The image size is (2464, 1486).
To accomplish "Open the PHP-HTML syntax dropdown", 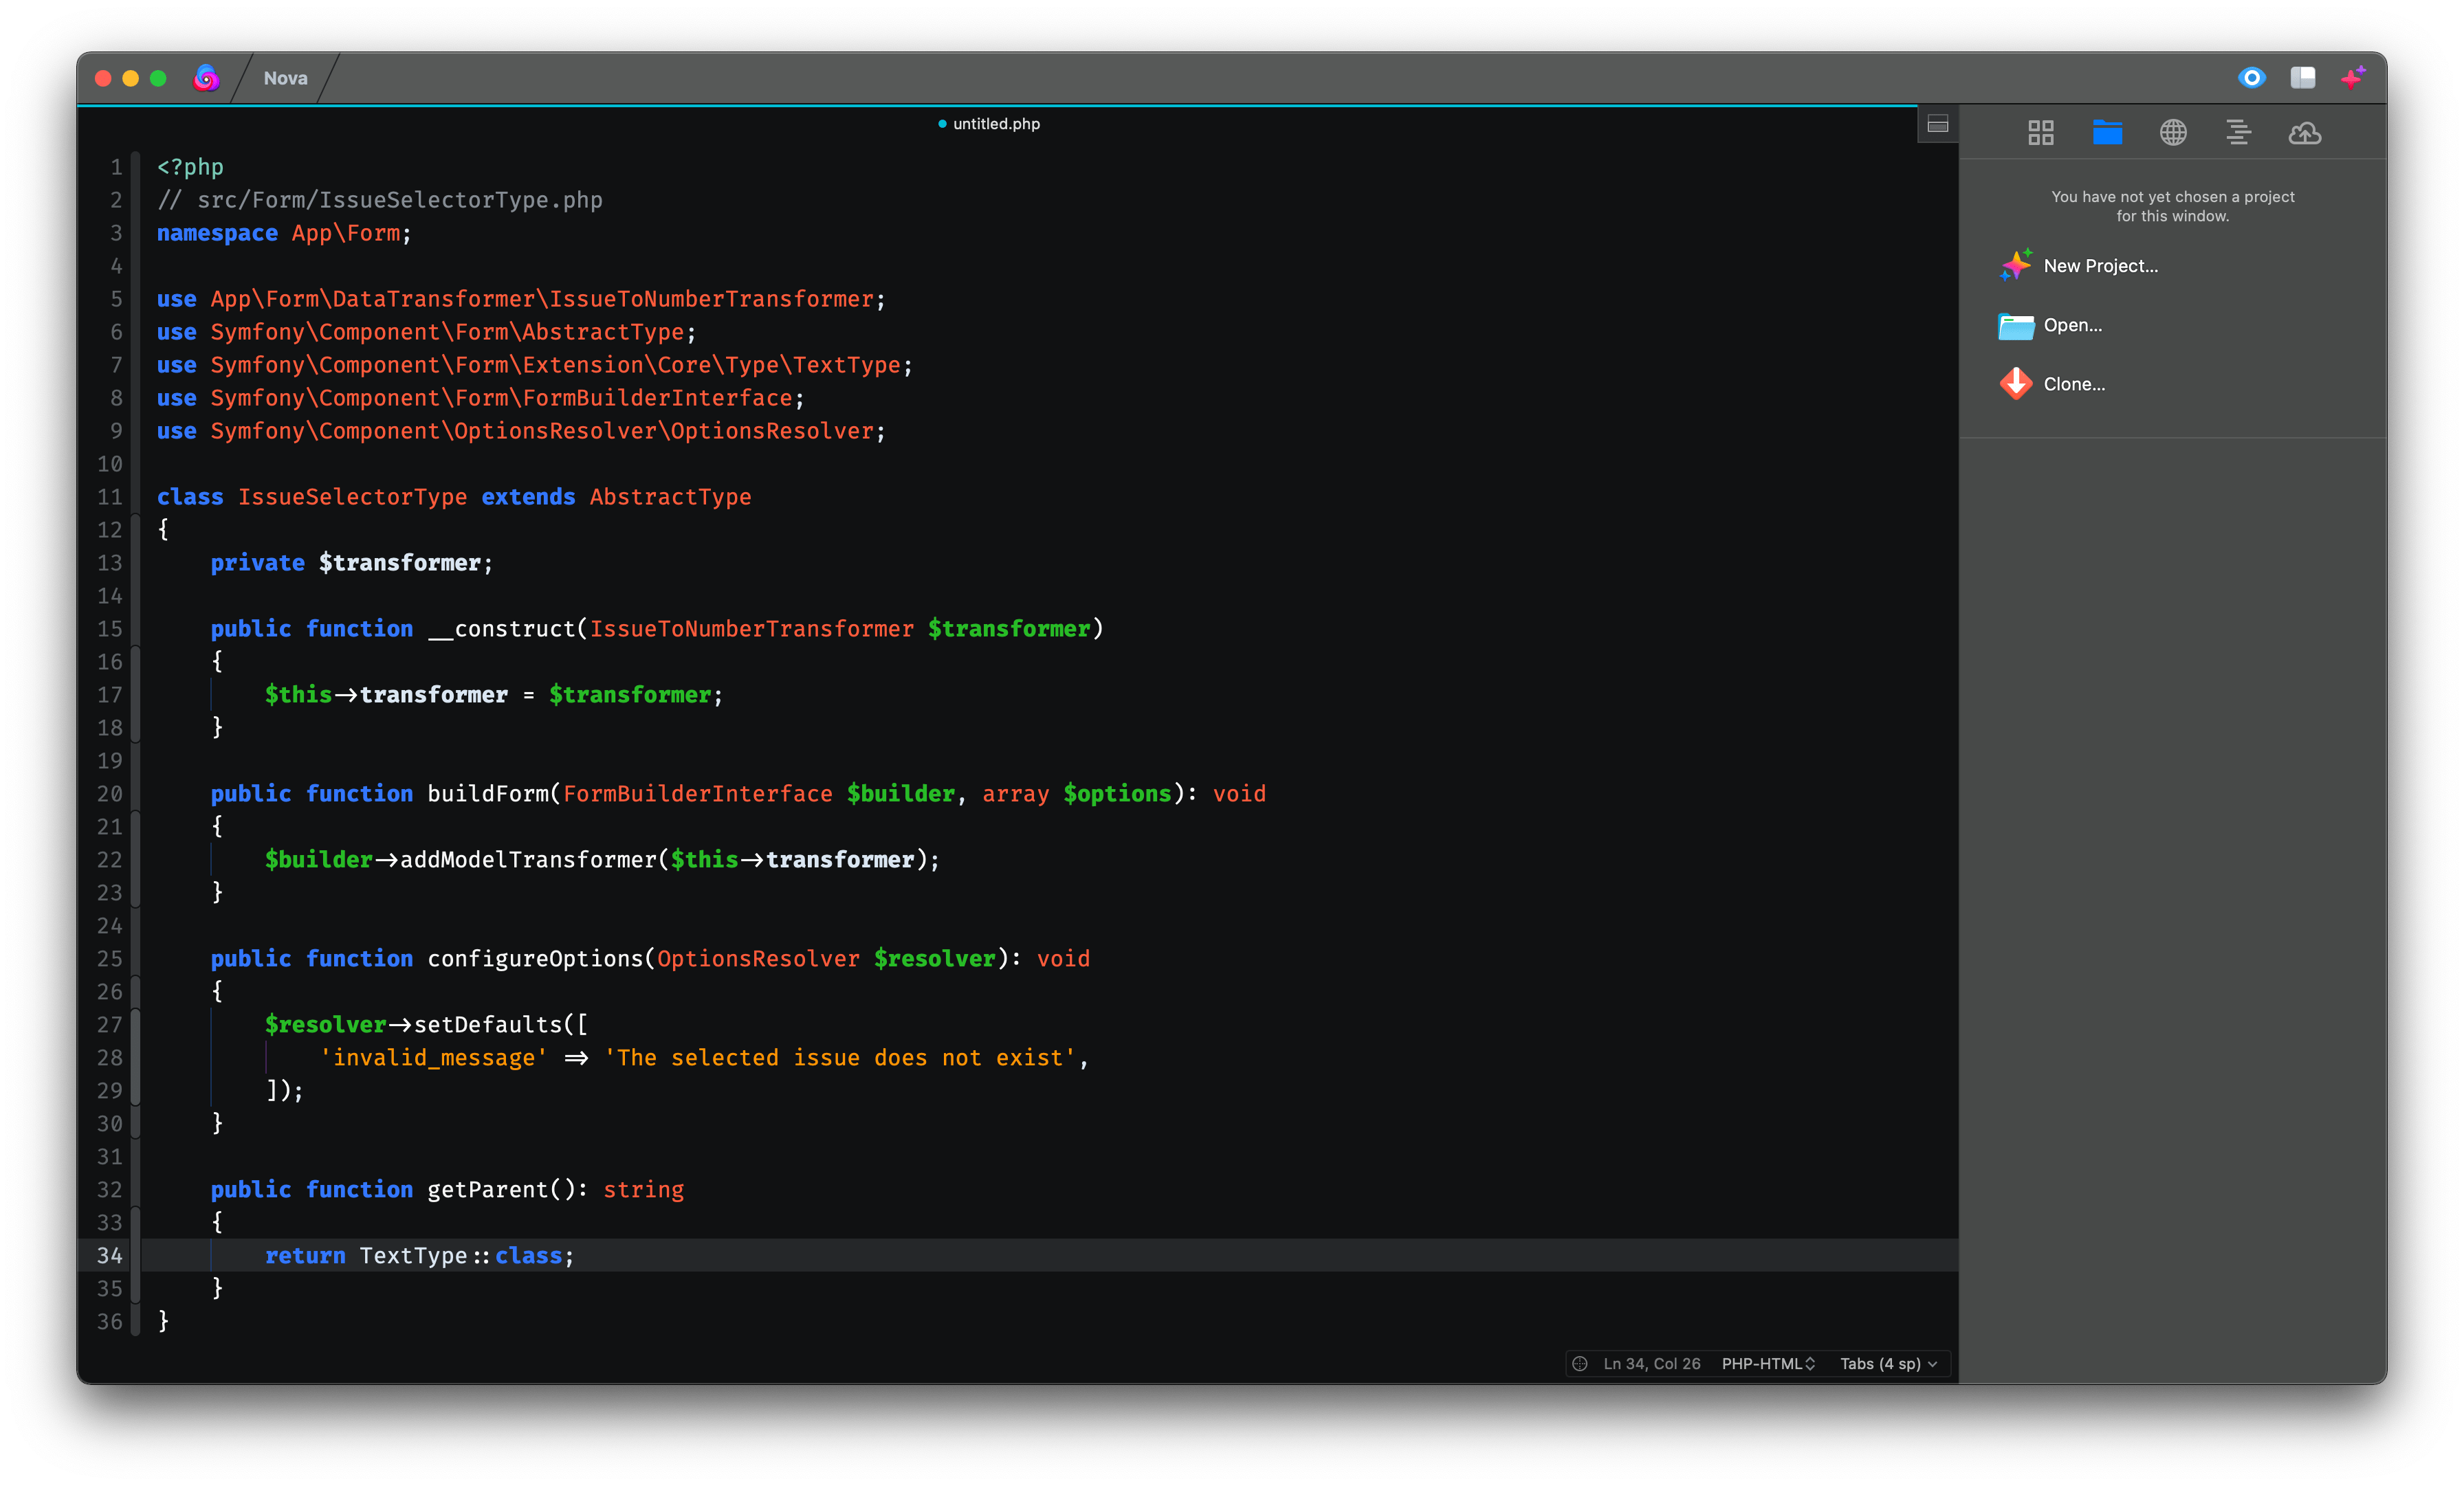I will point(1767,1364).
